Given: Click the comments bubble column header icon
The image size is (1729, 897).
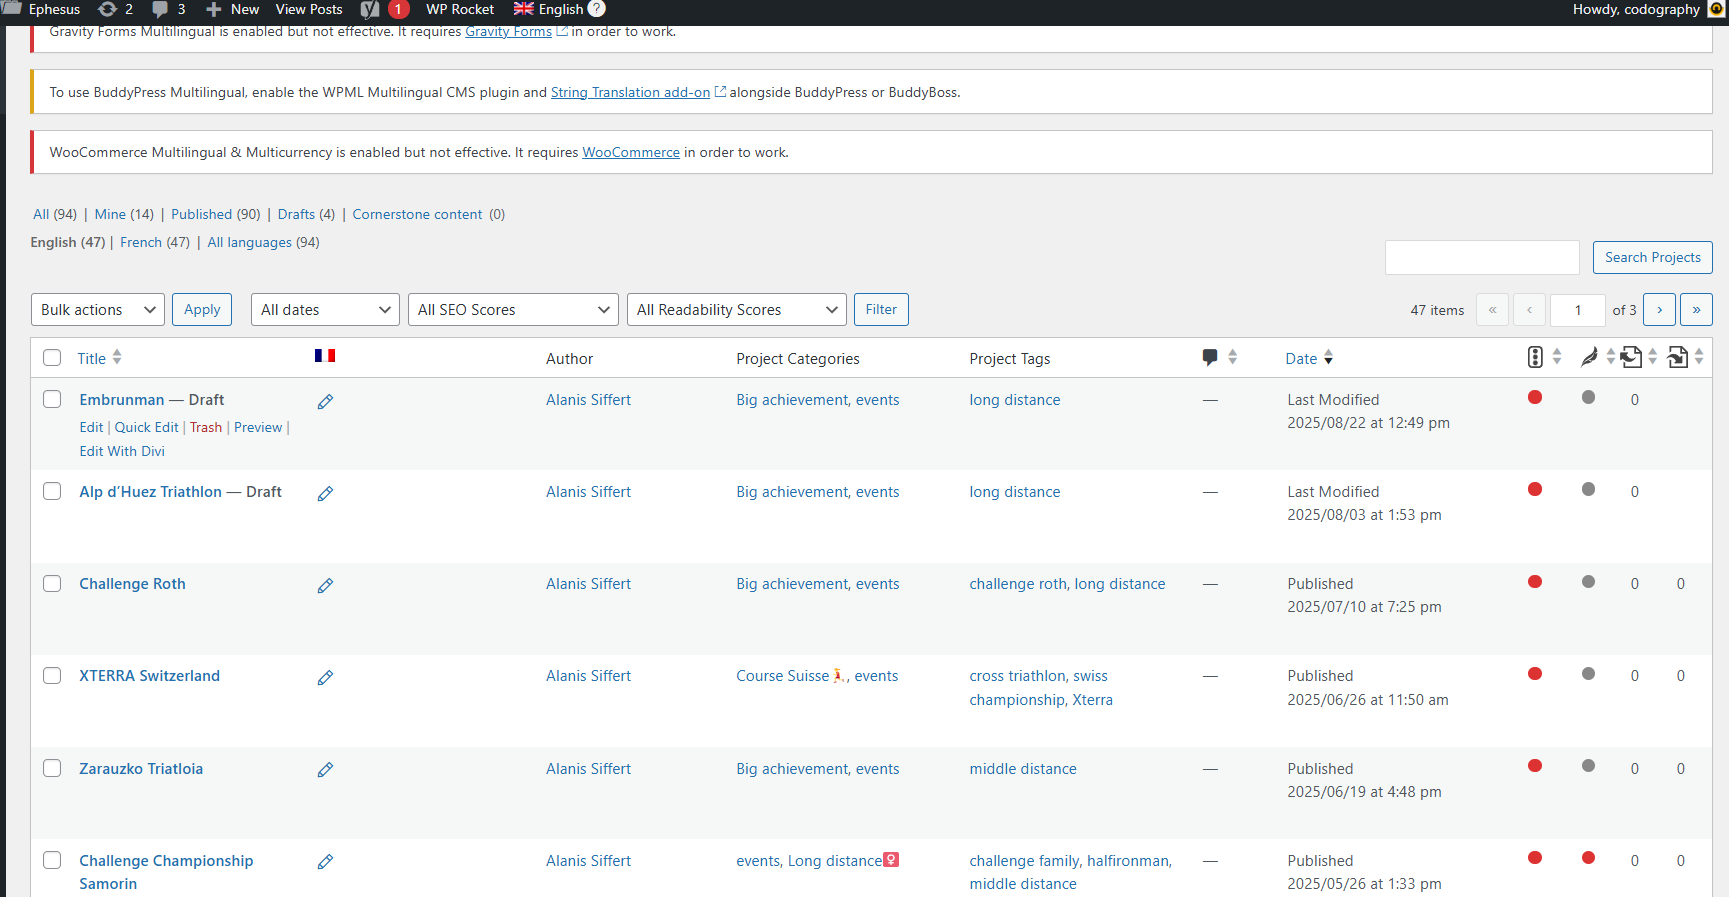Looking at the screenshot, I should 1210,358.
